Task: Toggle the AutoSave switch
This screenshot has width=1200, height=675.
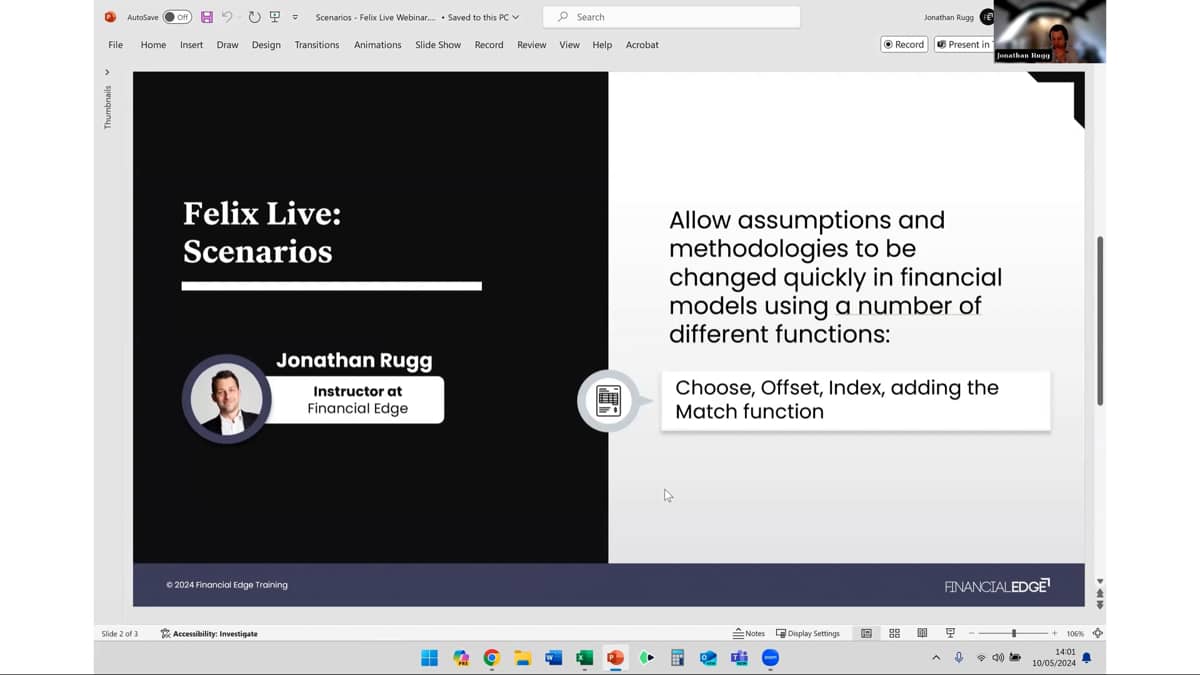Action: [177, 17]
